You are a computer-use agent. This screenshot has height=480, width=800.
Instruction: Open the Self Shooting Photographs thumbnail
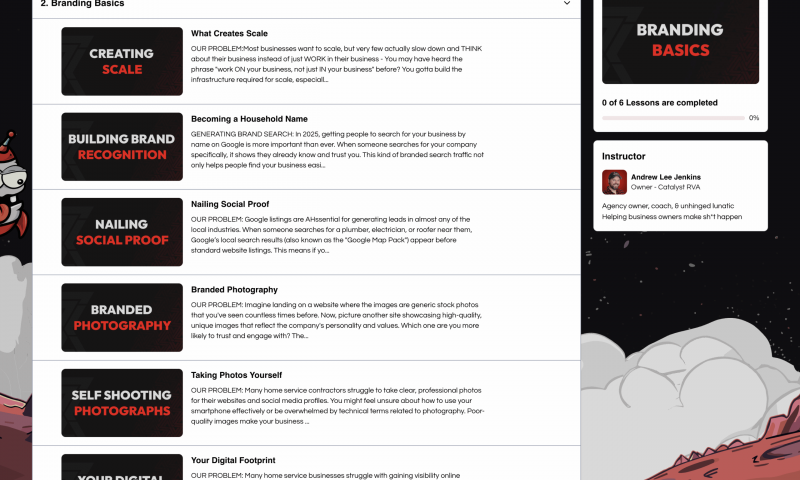(122, 403)
